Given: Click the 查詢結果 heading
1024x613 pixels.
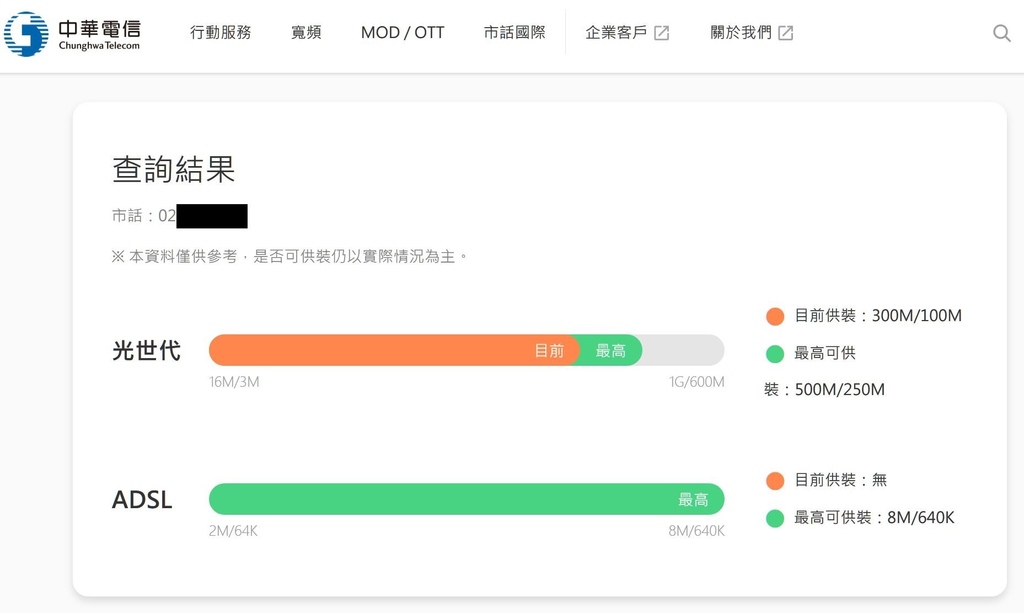Looking at the screenshot, I should [x=174, y=169].
